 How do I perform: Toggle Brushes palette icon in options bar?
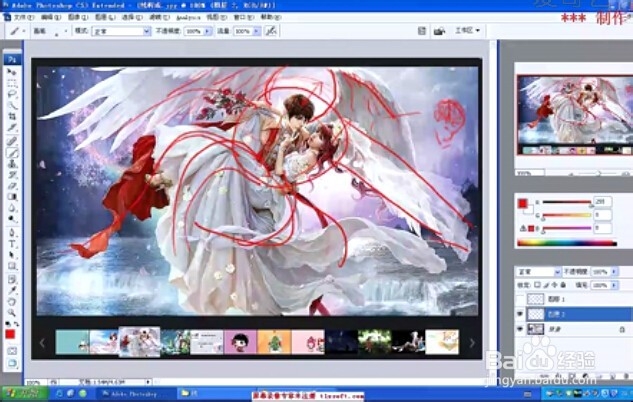point(421,31)
